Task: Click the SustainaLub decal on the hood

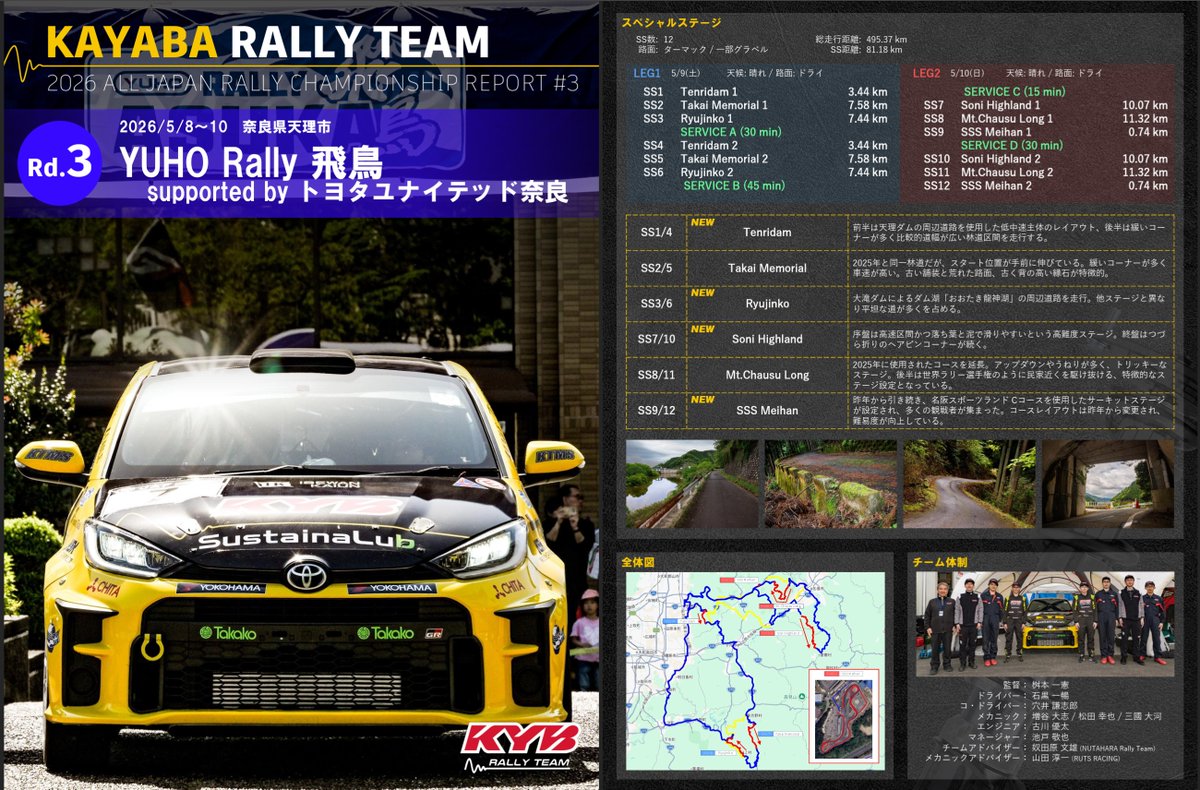Action: pos(305,541)
